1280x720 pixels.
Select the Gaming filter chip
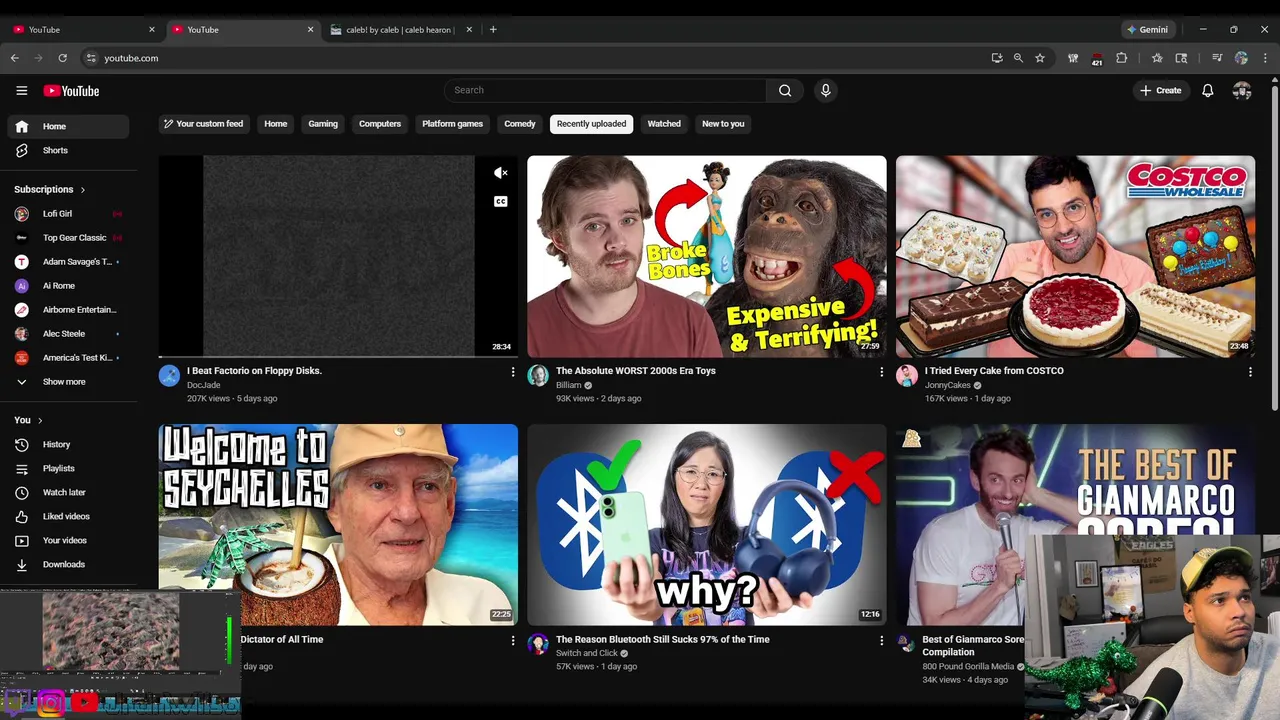[323, 124]
